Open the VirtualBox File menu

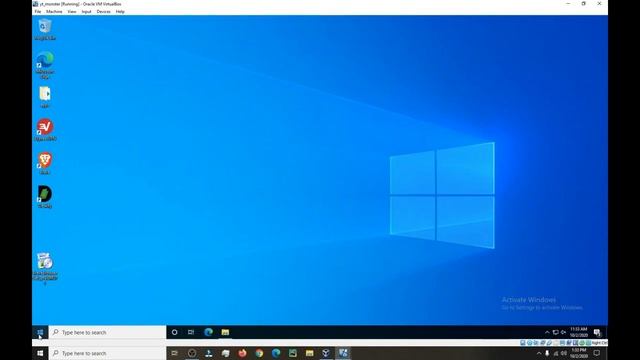point(38,11)
